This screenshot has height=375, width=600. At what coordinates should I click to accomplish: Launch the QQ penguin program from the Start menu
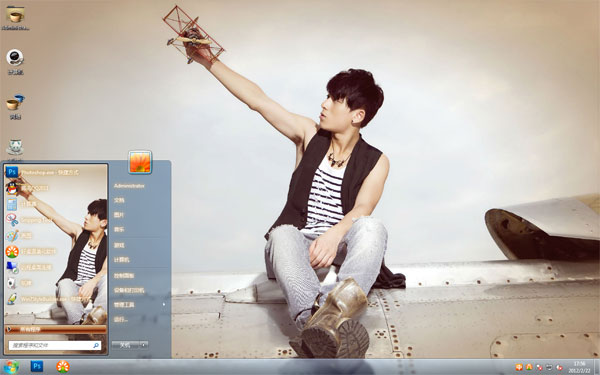pos(55,188)
